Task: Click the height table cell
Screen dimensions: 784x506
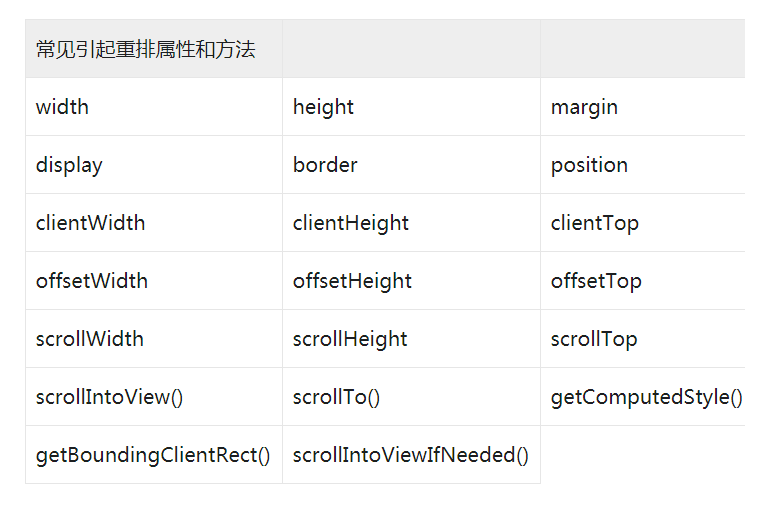Action: pyautogui.click(x=412, y=106)
